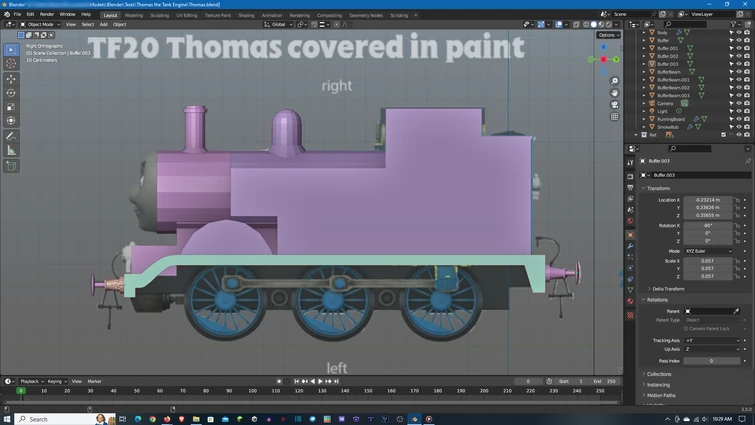Select the Scale tool
The height and width of the screenshot is (425, 755).
point(12,107)
